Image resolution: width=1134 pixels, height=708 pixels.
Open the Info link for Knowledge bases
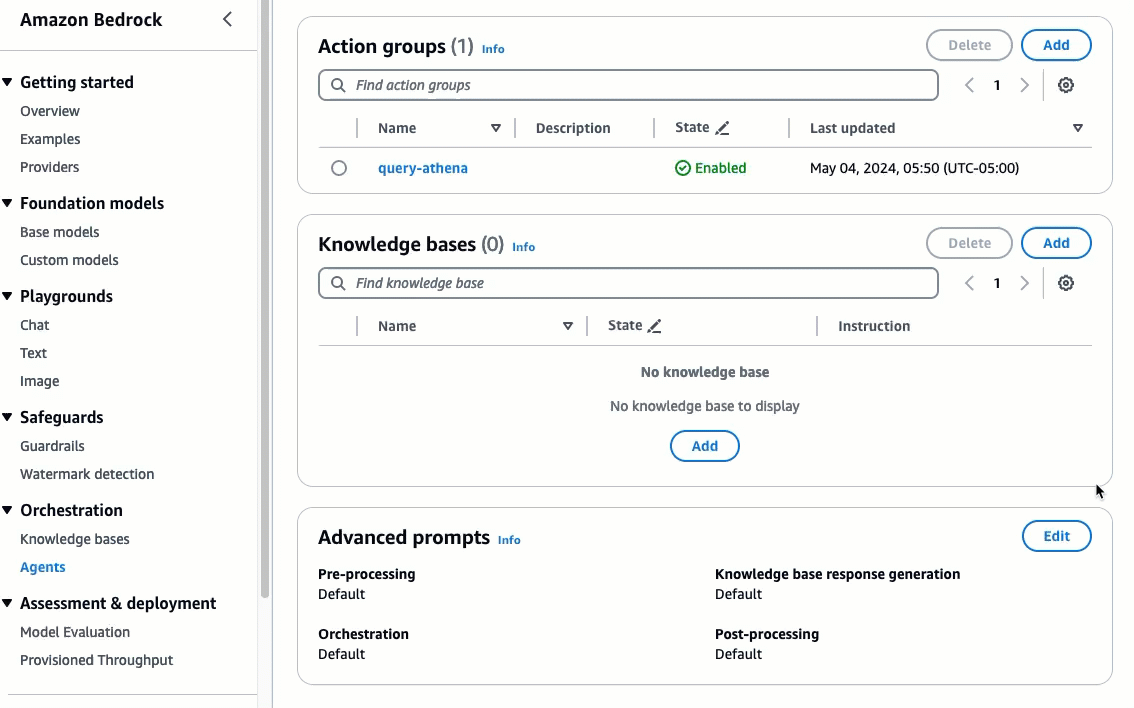coord(524,247)
